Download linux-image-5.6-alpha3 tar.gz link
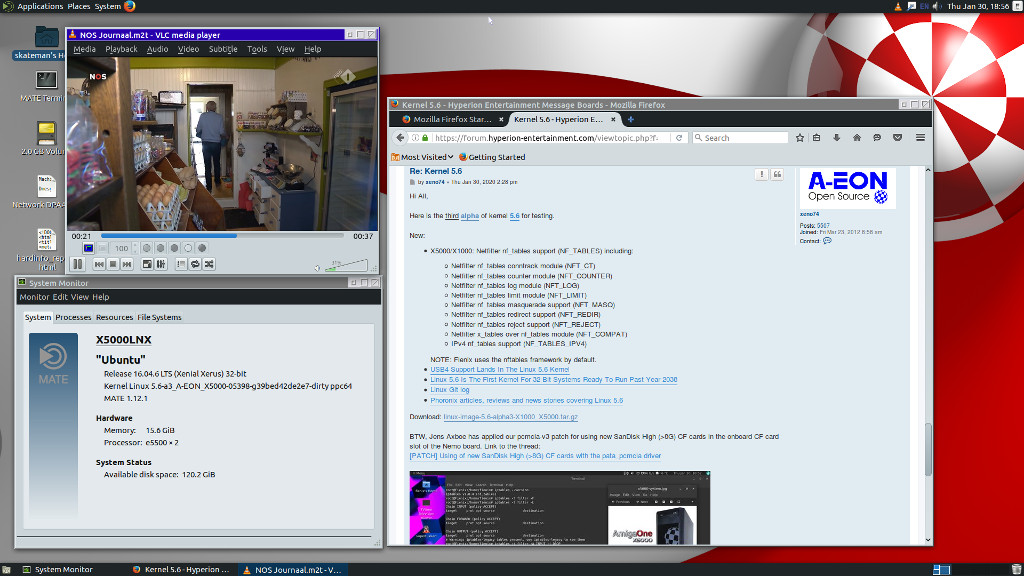The width and height of the screenshot is (1024, 576). click(x=511, y=417)
